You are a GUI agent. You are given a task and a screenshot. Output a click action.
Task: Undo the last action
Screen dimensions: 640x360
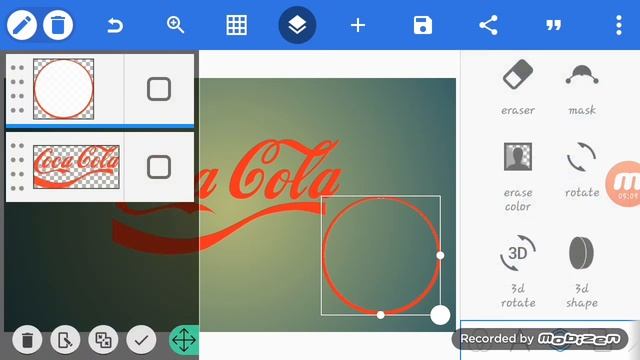115,26
